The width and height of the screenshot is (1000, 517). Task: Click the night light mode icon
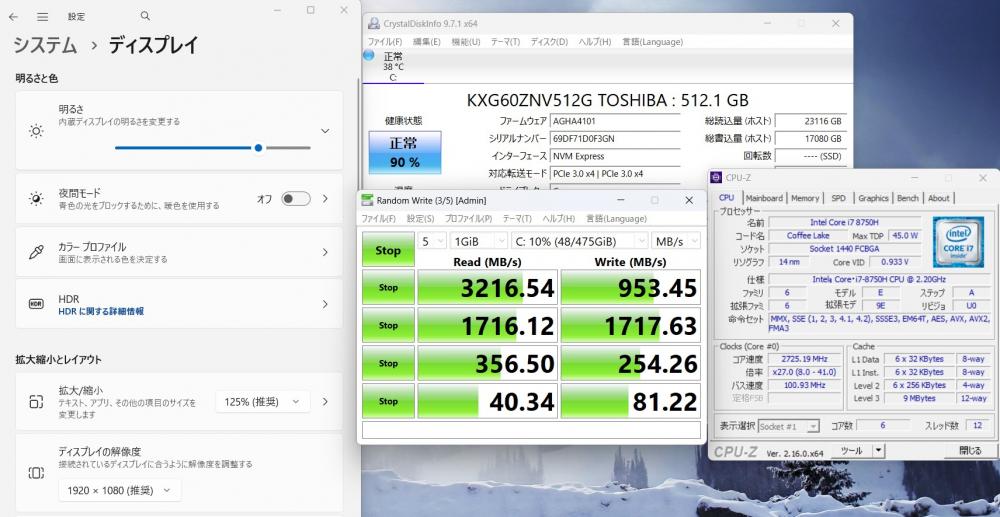36,199
